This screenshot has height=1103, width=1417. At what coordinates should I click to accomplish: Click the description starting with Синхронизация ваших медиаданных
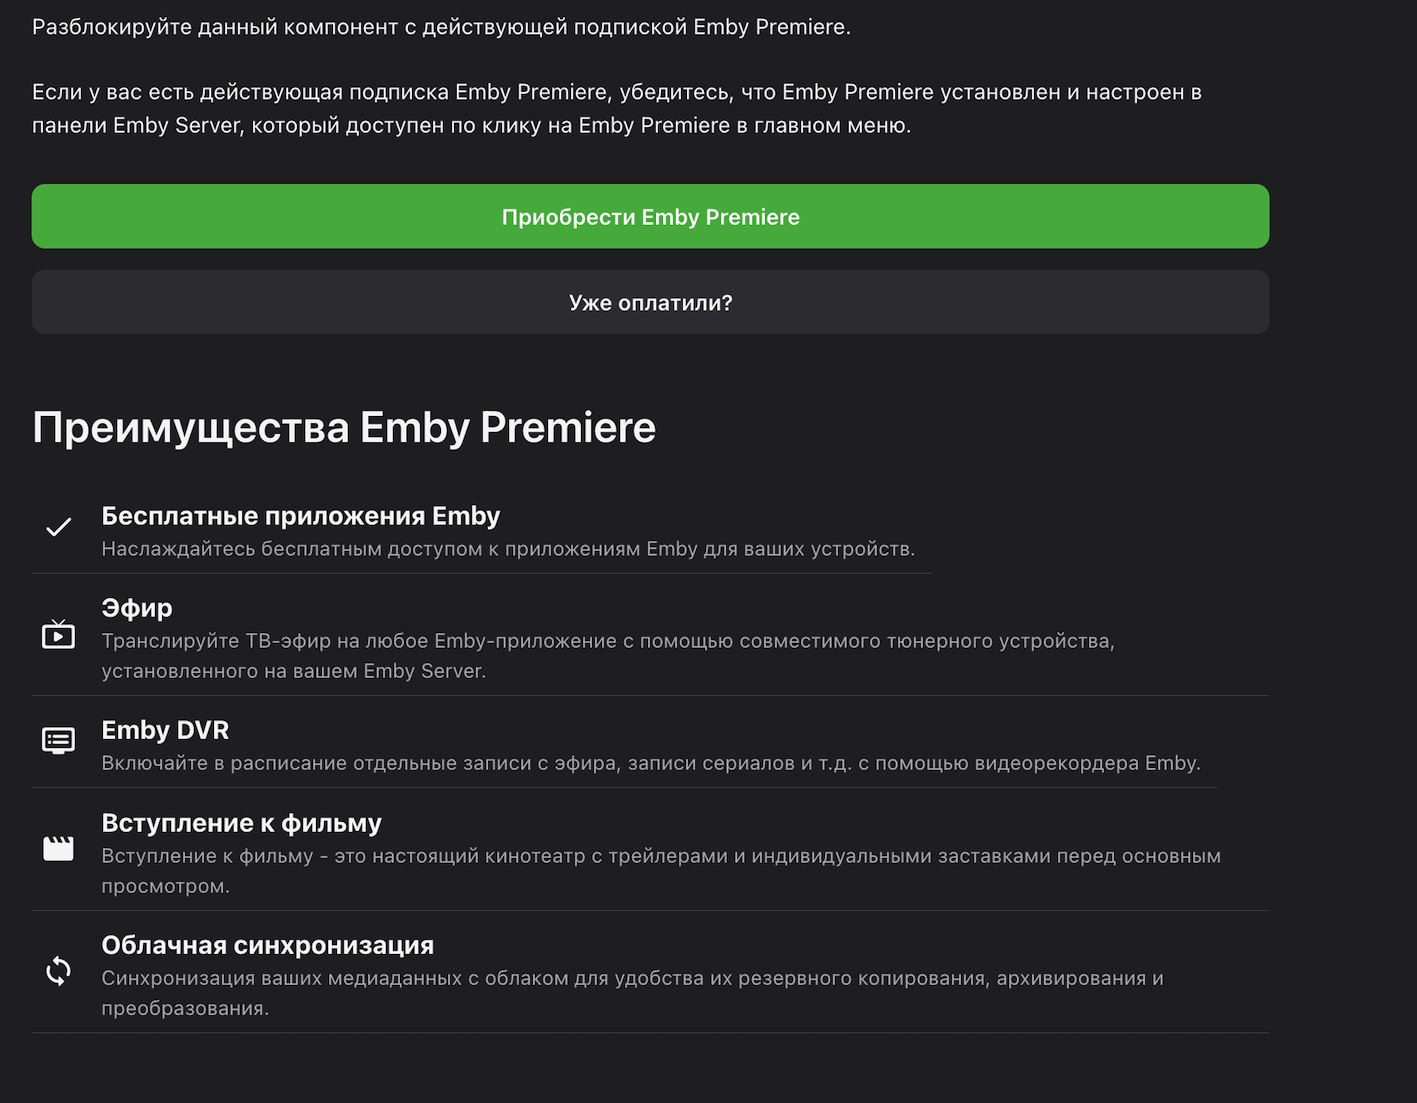pos(632,992)
